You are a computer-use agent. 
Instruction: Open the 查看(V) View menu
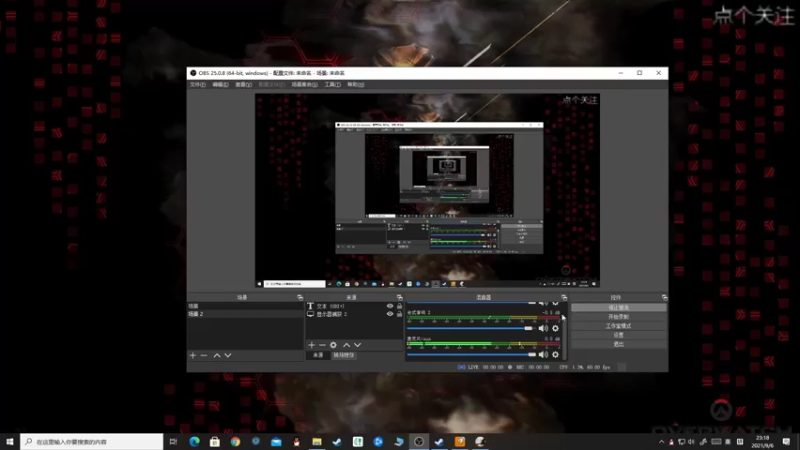pyautogui.click(x=243, y=85)
